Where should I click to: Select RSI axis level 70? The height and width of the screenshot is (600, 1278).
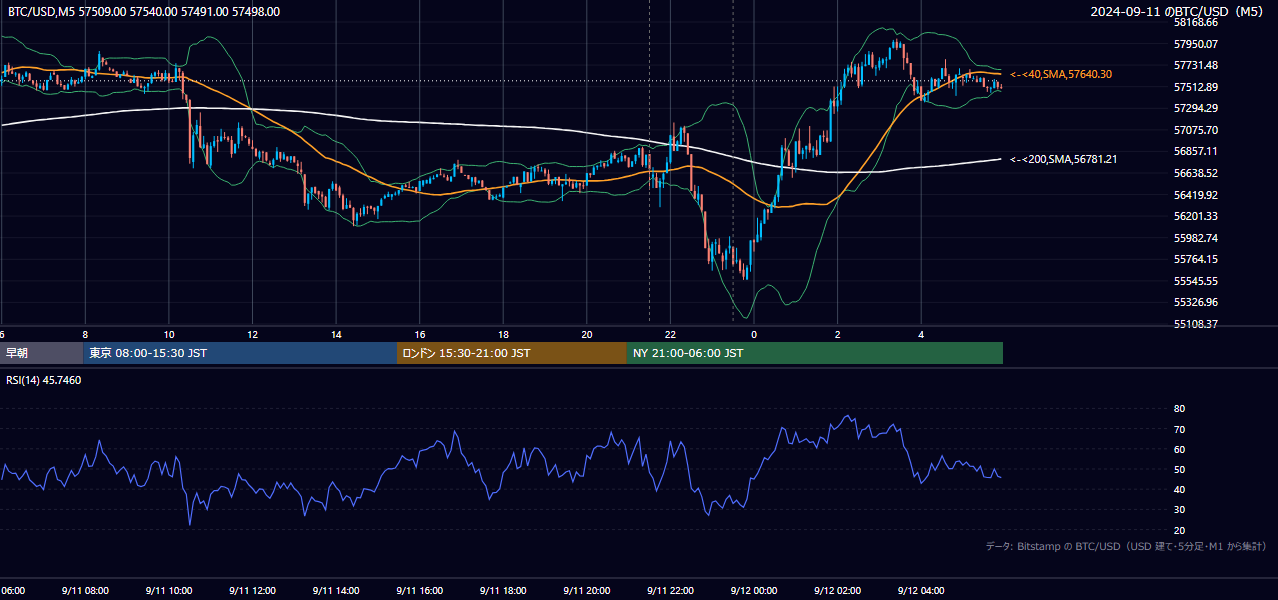tap(1179, 429)
